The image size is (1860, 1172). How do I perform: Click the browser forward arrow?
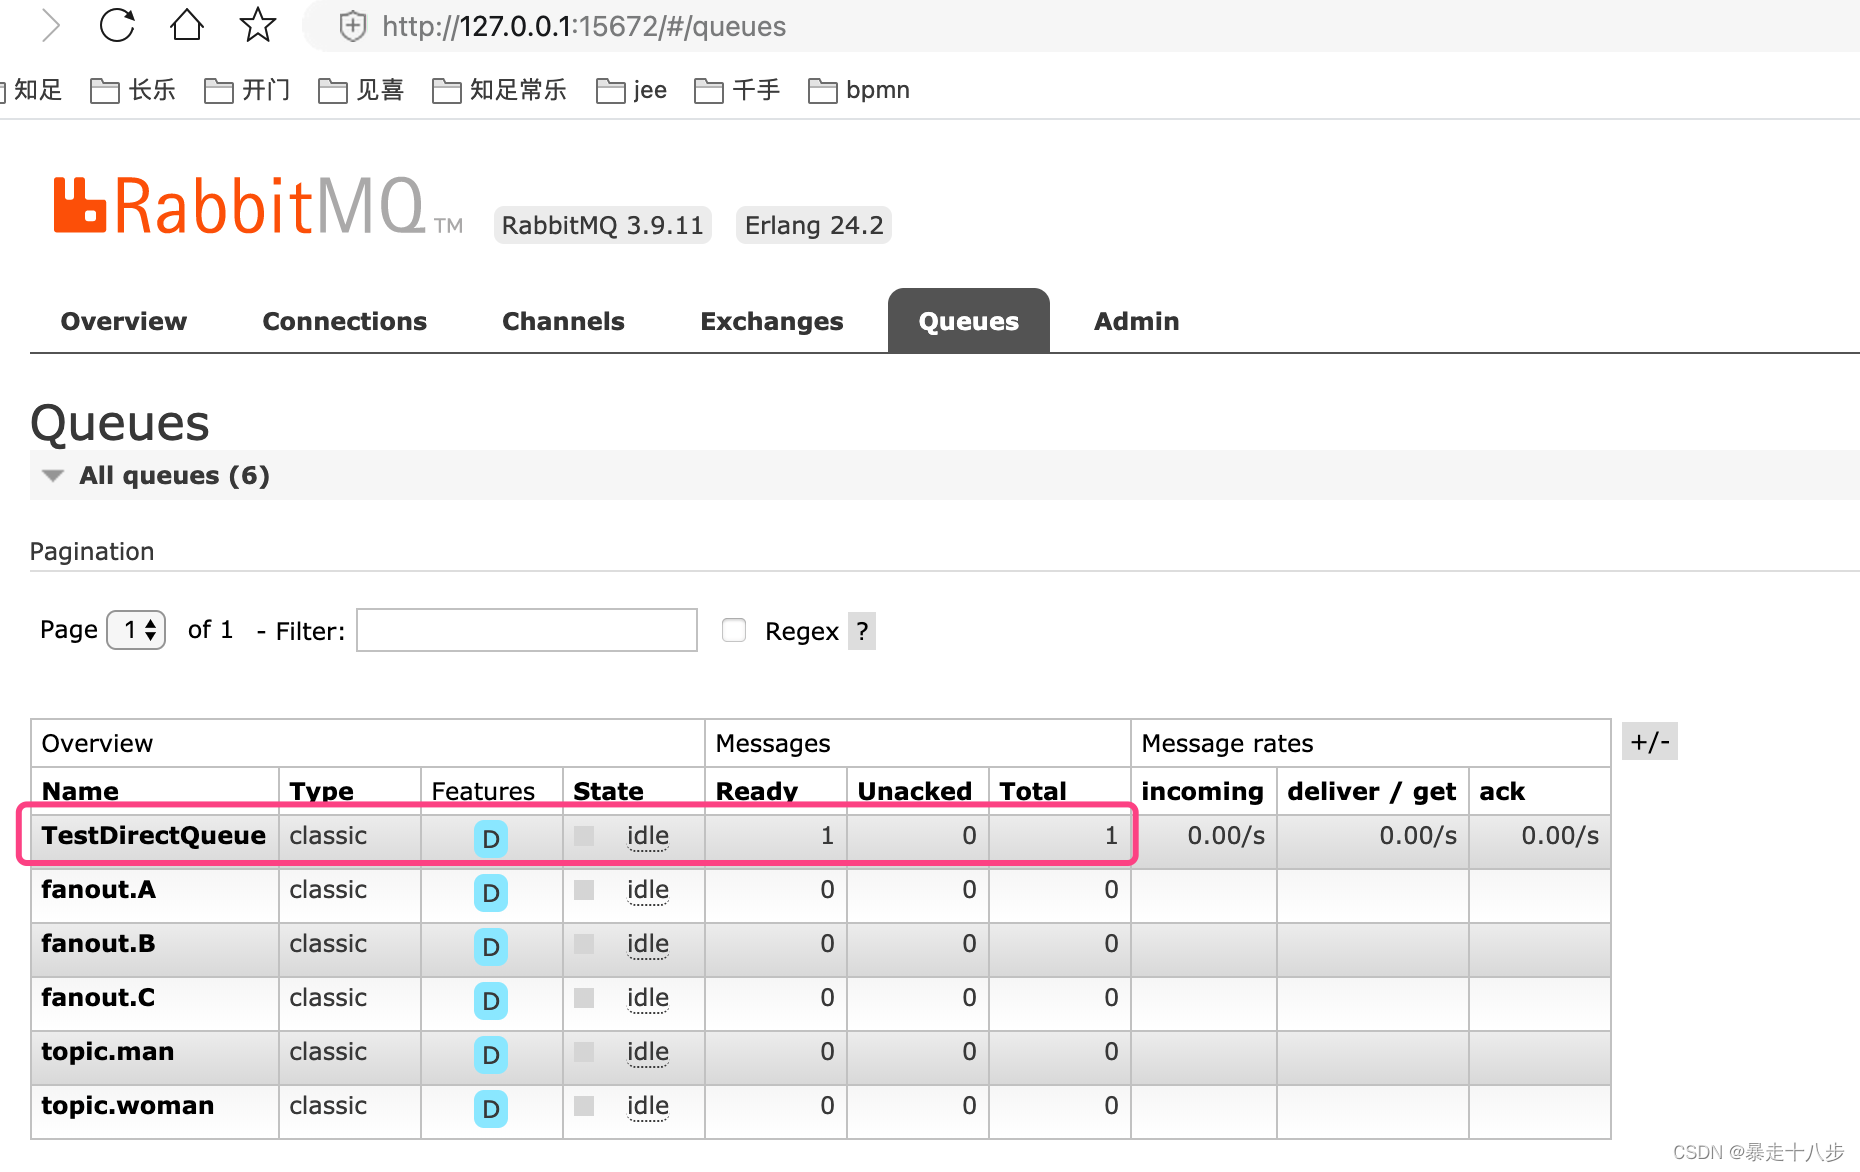51,25
